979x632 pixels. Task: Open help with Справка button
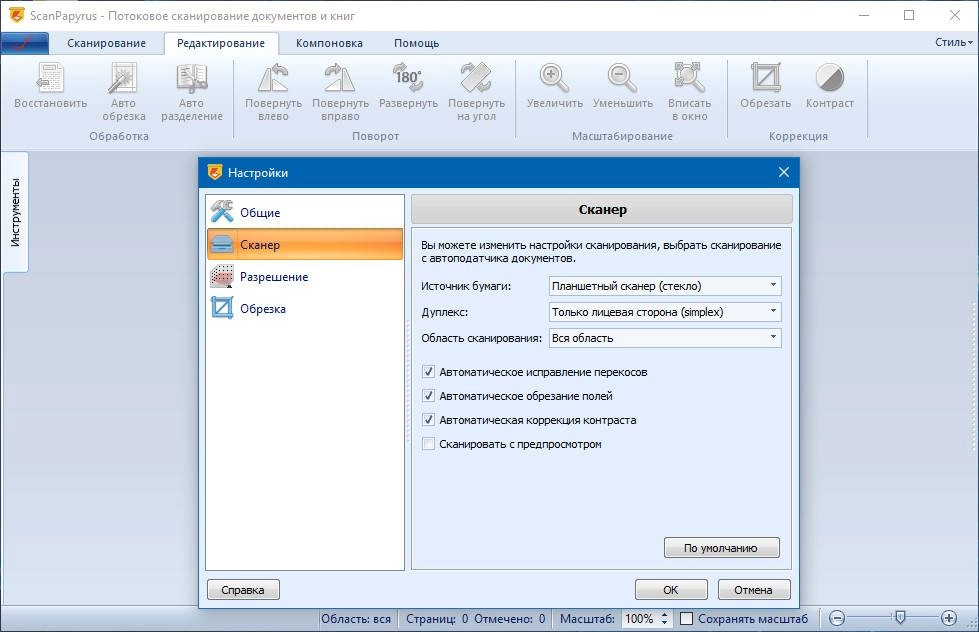point(243,590)
